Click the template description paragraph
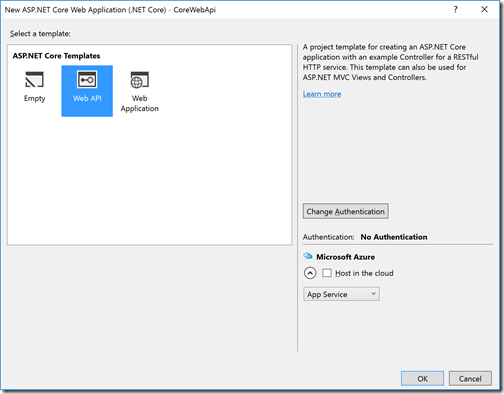 pyautogui.click(x=390, y=62)
